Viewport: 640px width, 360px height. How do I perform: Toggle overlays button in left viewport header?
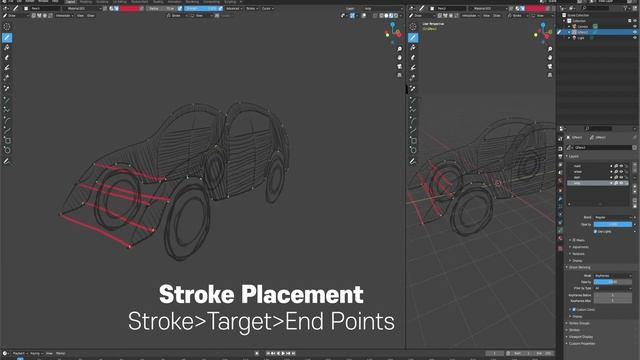coord(364,16)
